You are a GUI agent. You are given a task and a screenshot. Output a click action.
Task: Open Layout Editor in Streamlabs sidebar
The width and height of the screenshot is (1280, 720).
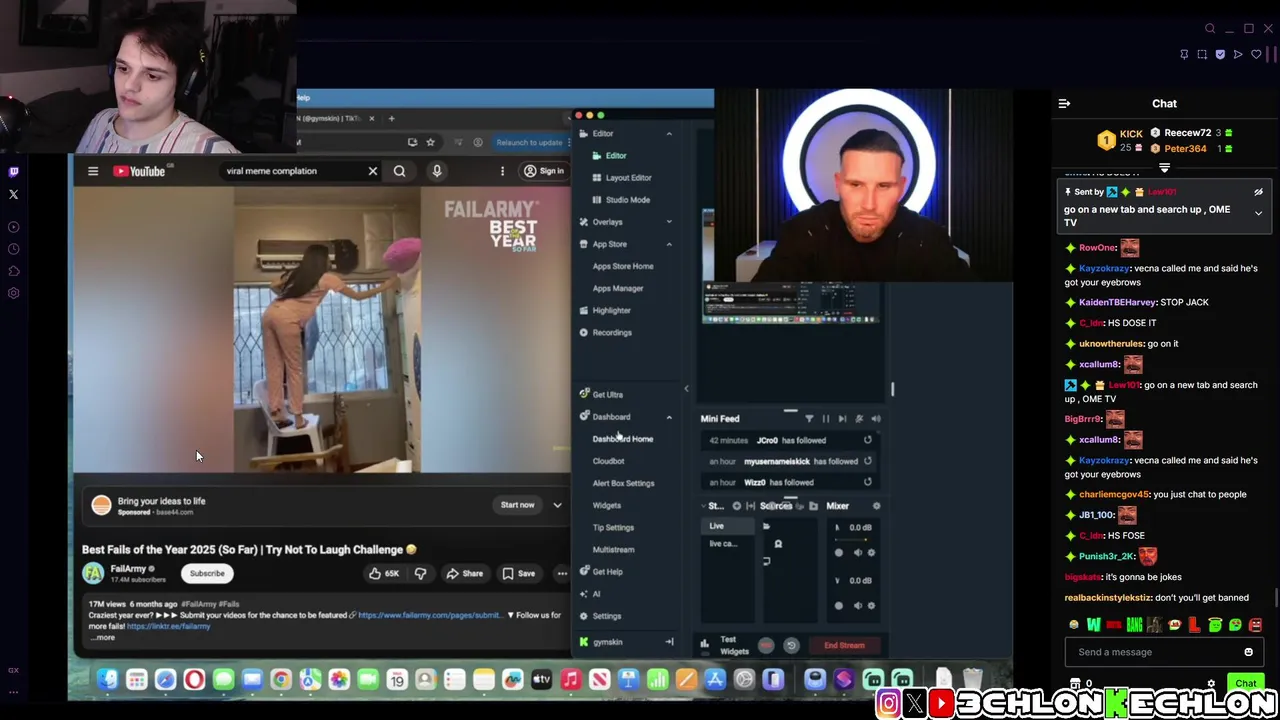tap(628, 178)
